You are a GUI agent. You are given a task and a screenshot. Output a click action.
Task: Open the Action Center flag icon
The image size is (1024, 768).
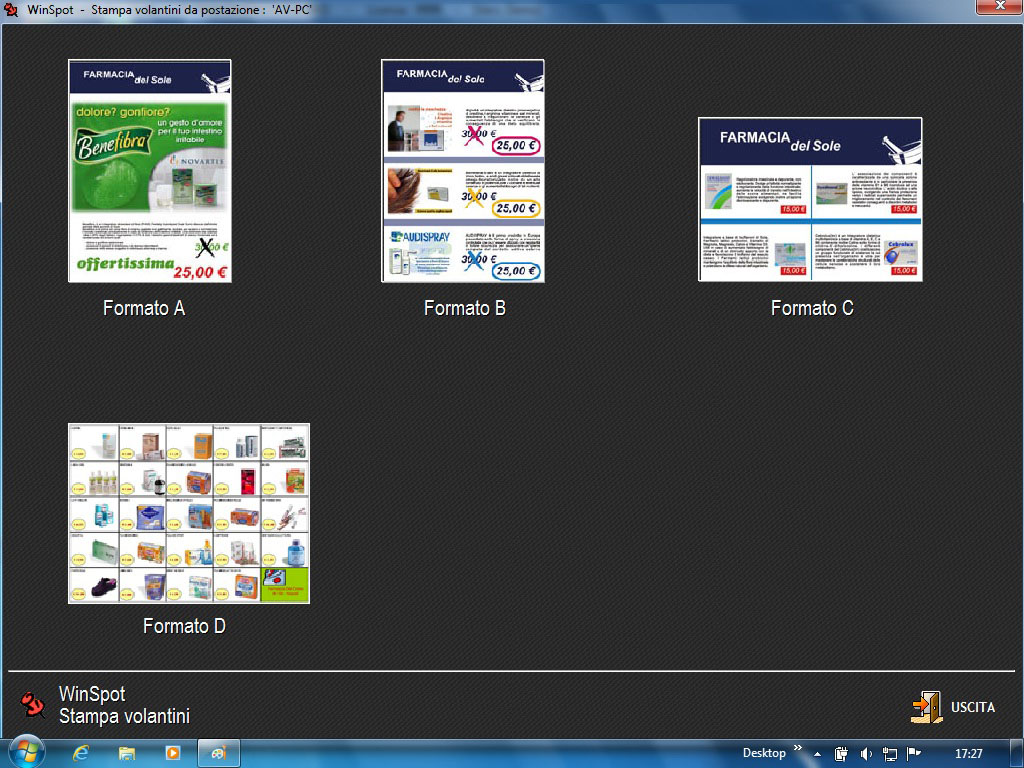913,753
